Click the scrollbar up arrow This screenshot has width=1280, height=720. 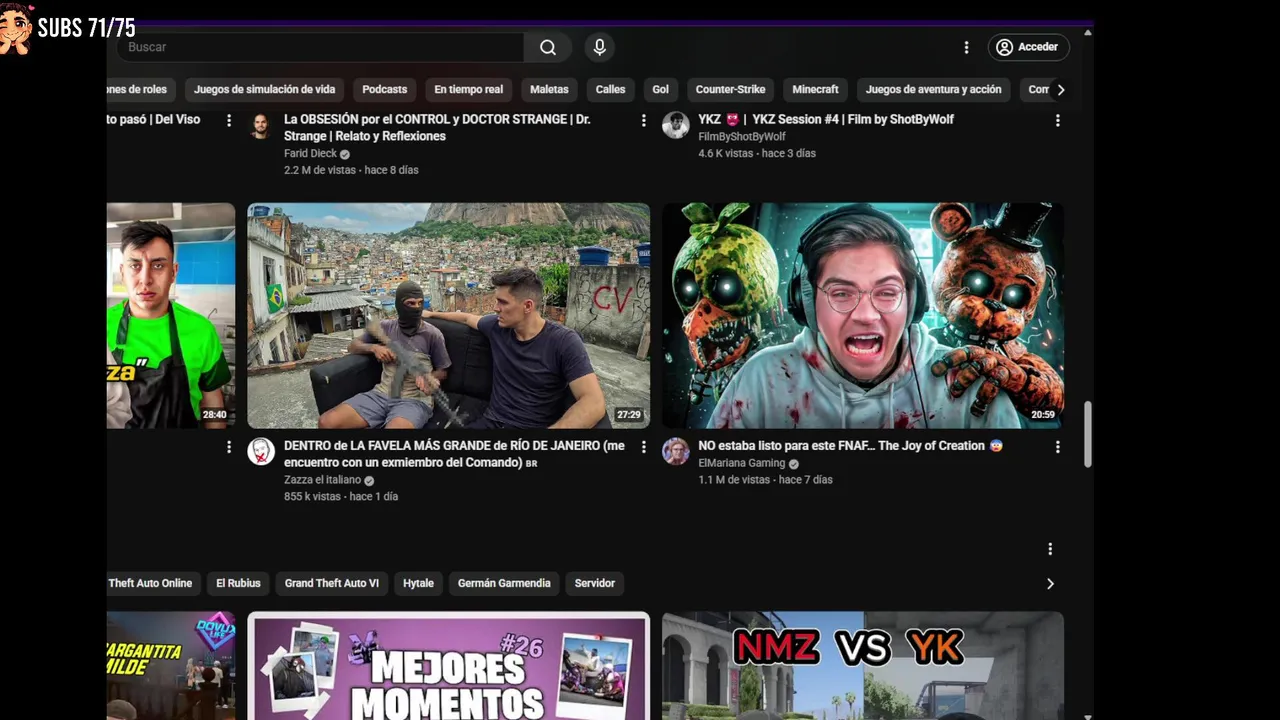pyautogui.click(x=1087, y=33)
